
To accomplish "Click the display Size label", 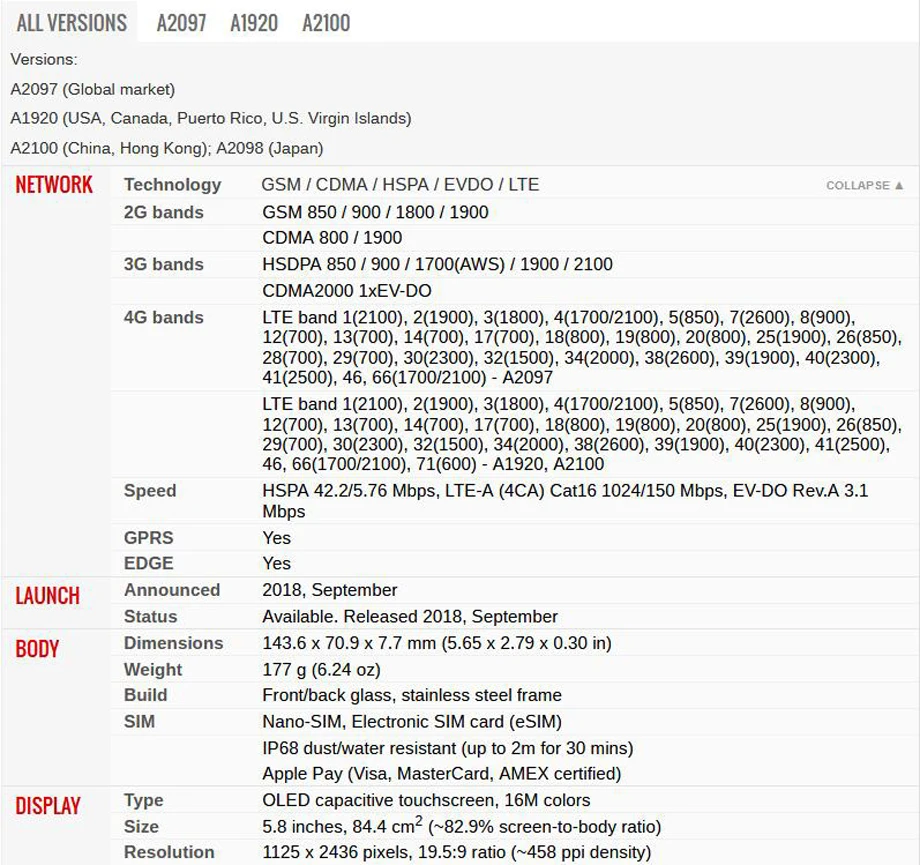I will pyautogui.click(x=141, y=826).
